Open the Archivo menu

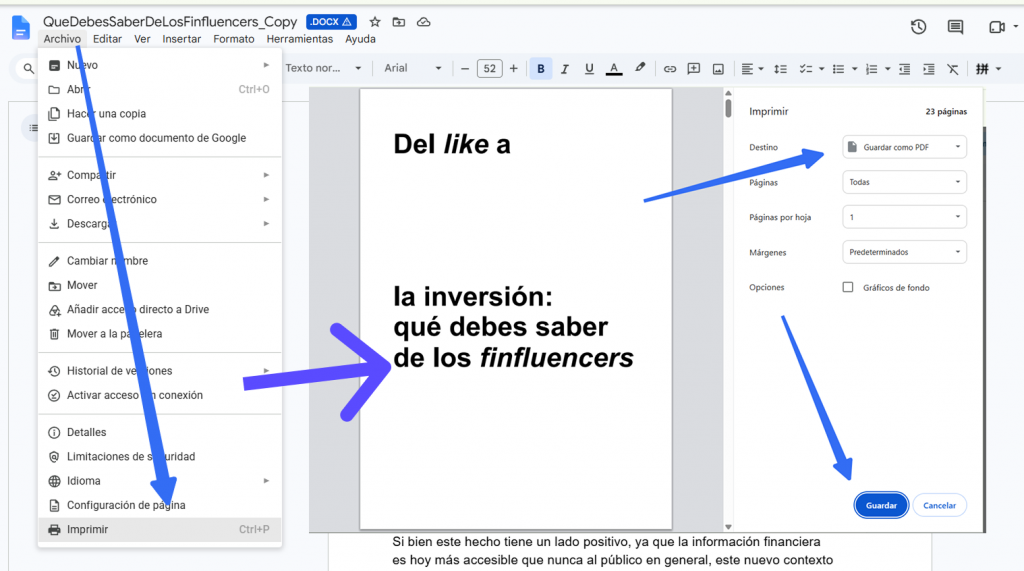(x=62, y=39)
